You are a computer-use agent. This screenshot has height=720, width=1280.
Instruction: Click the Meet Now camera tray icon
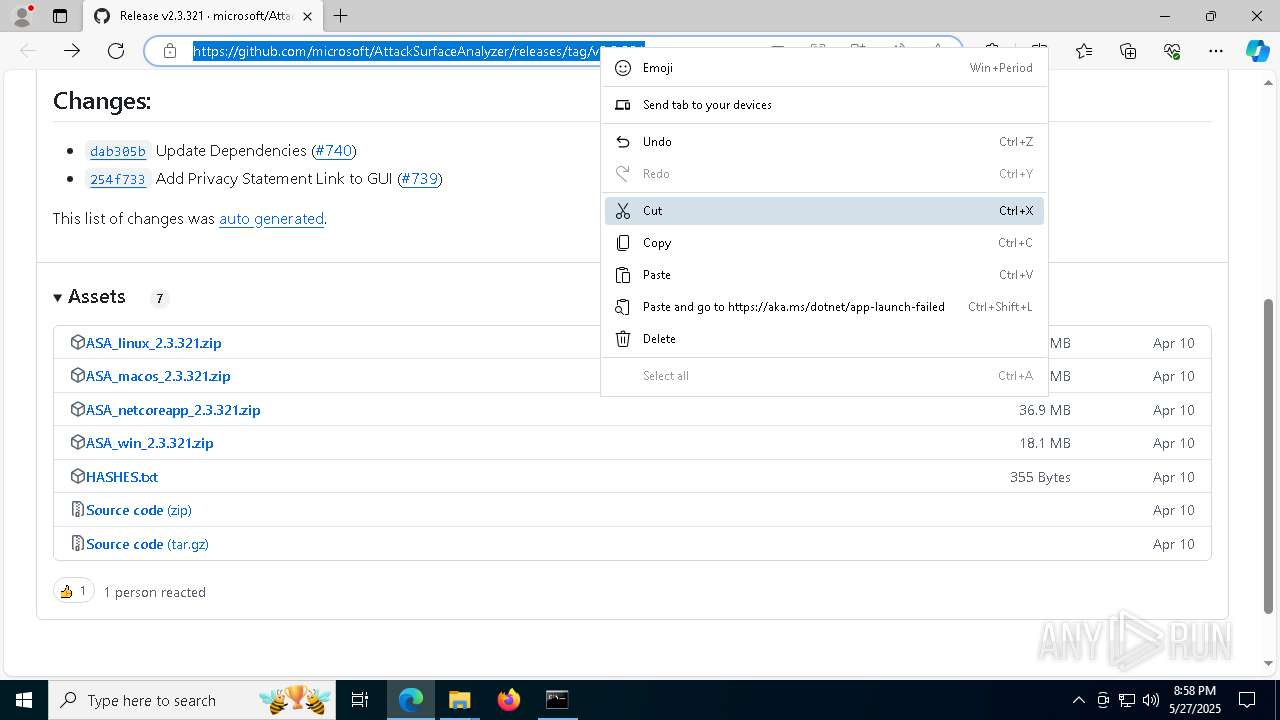coord(1103,700)
